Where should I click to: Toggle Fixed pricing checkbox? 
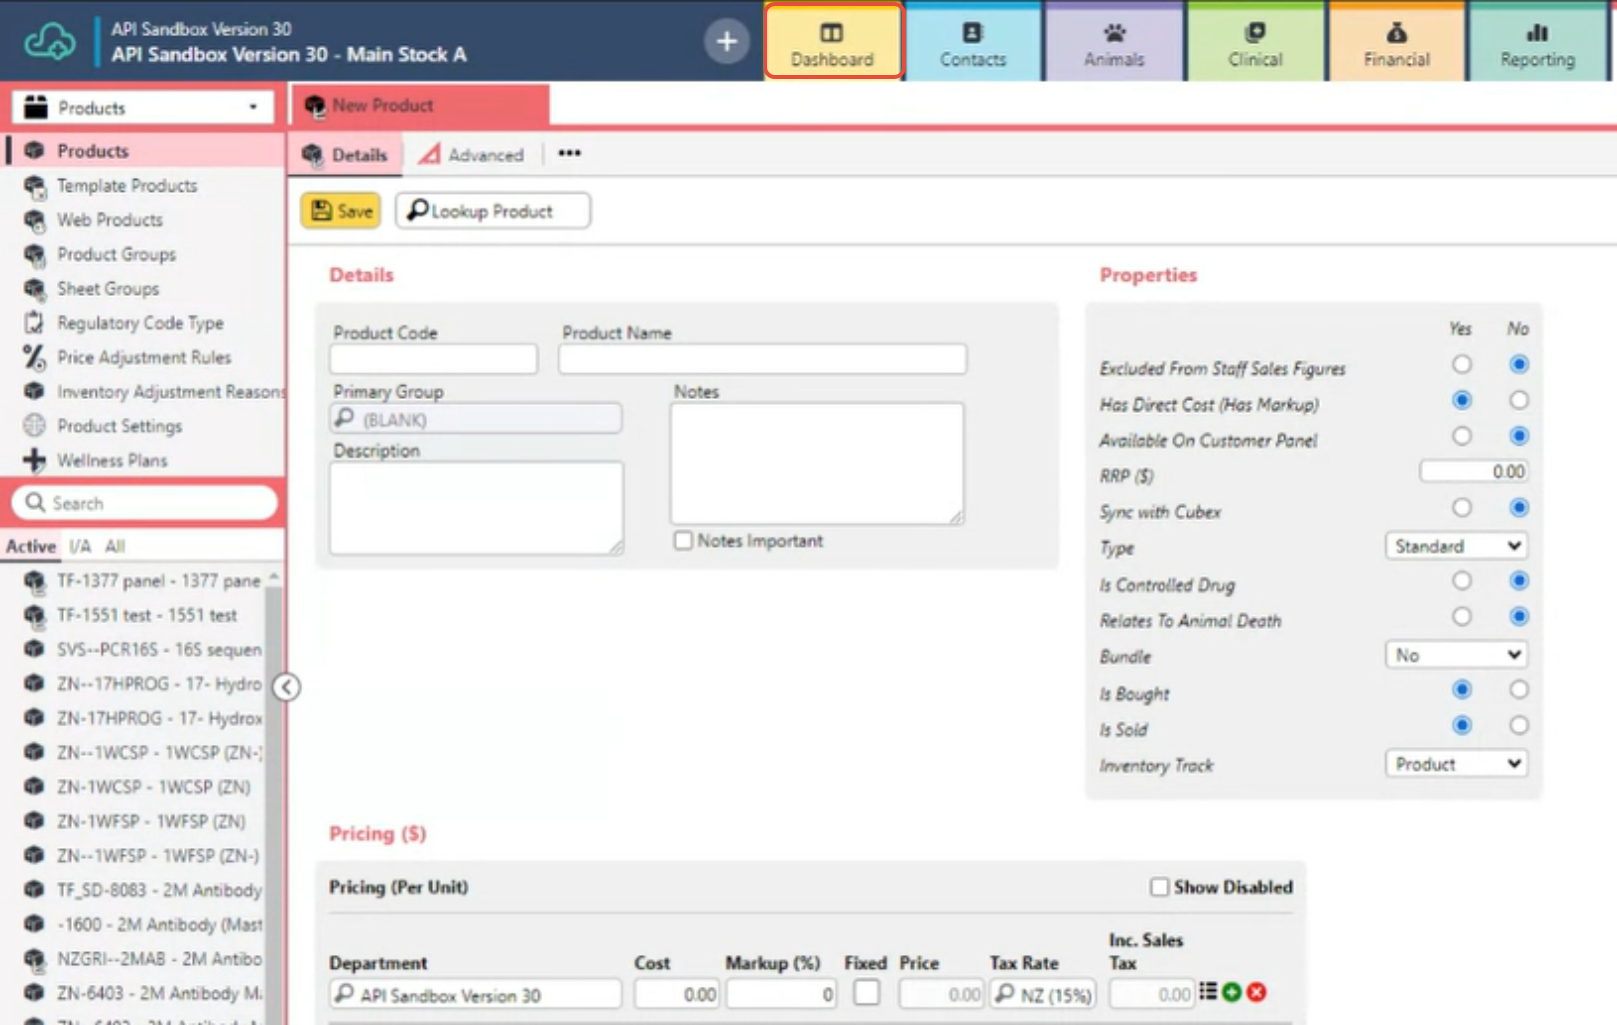(866, 993)
